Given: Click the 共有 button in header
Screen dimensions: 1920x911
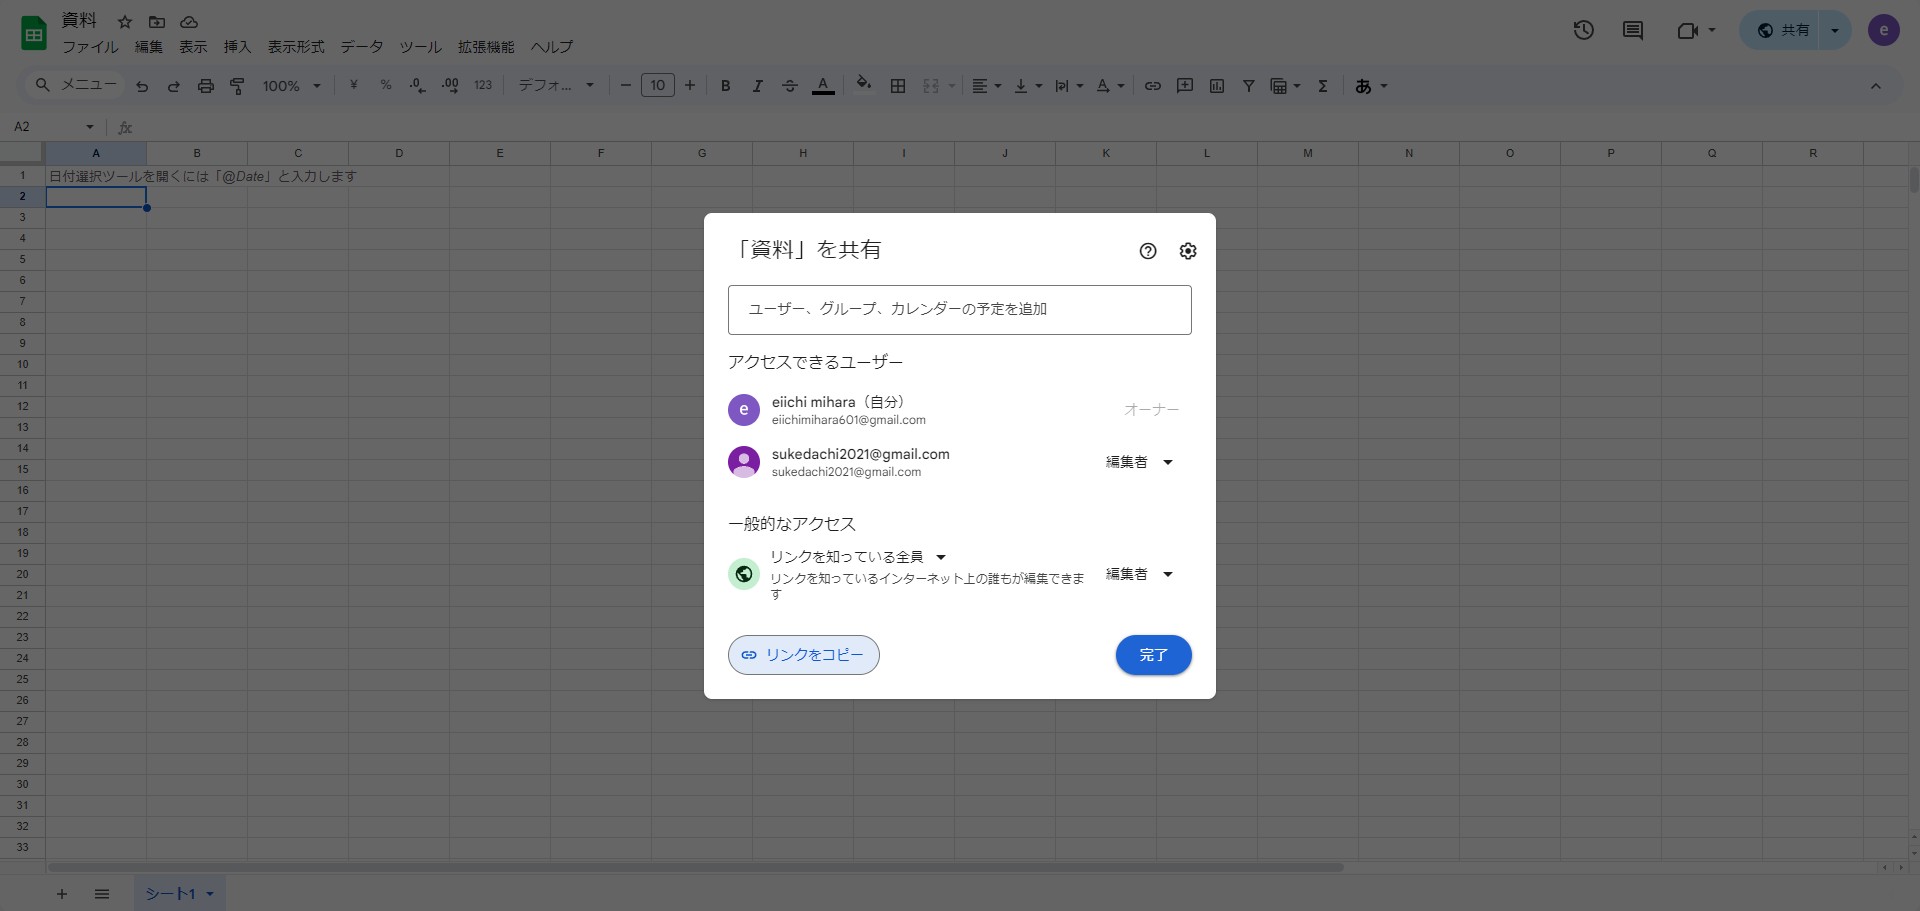Looking at the screenshot, I should [1783, 30].
